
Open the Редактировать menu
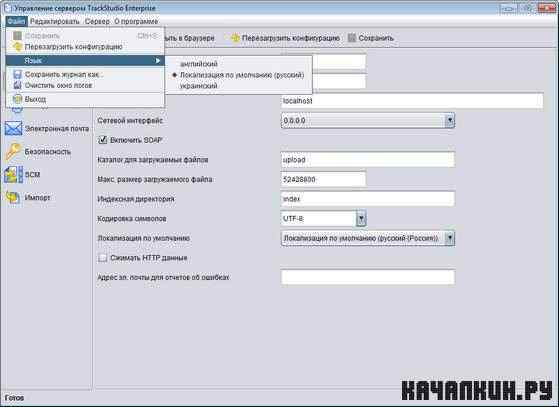coord(55,21)
